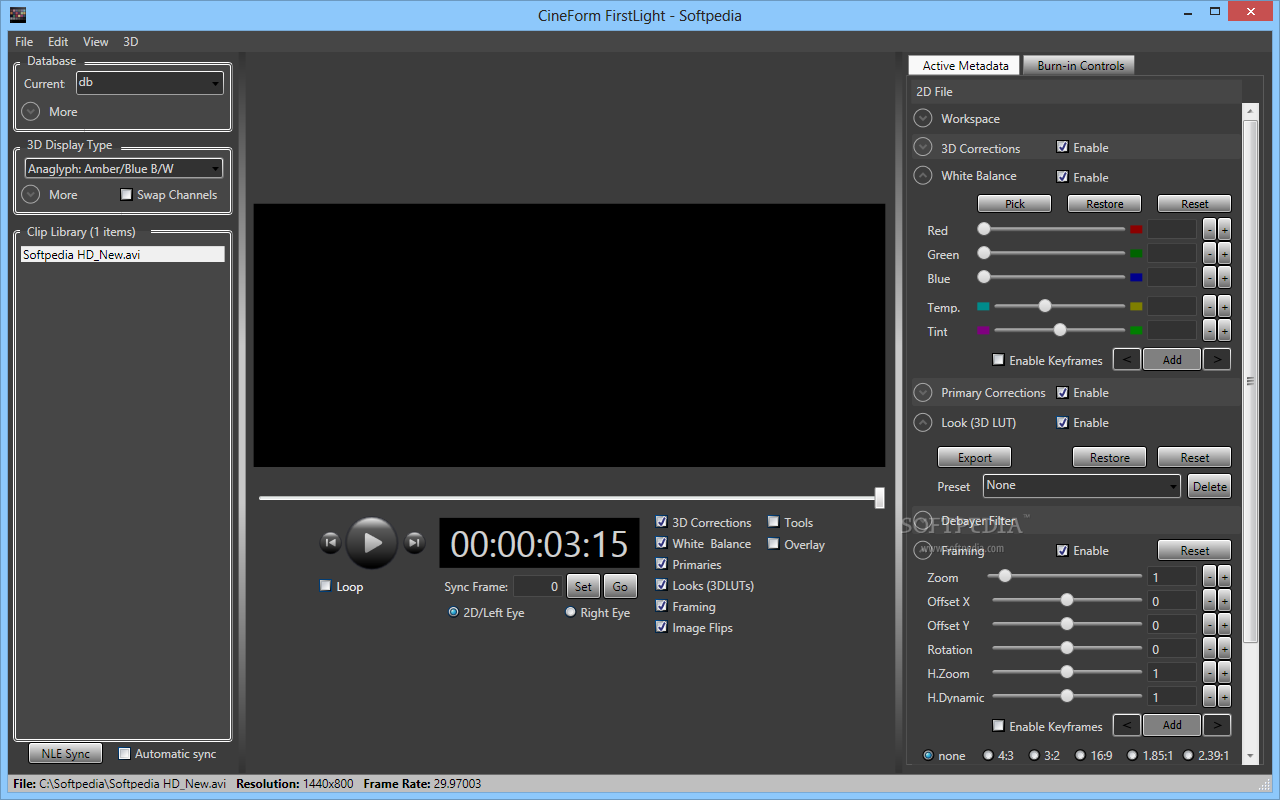Decrease Offset X with minus stepper
The height and width of the screenshot is (800, 1280).
point(1209,601)
